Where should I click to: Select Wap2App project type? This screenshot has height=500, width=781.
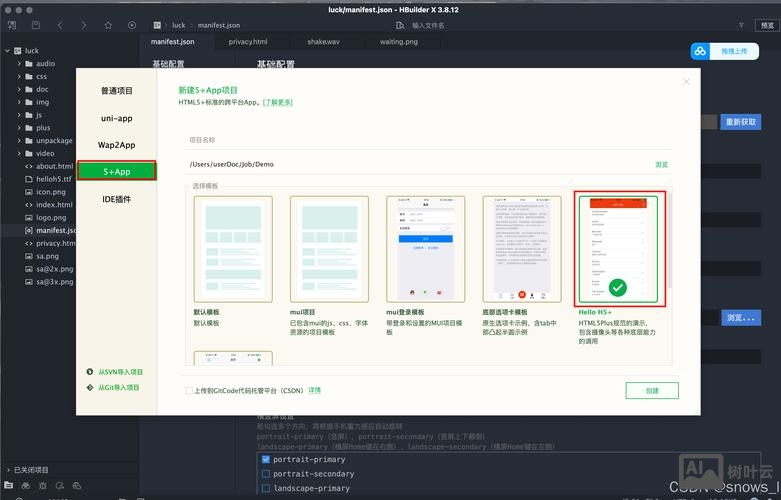117,145
